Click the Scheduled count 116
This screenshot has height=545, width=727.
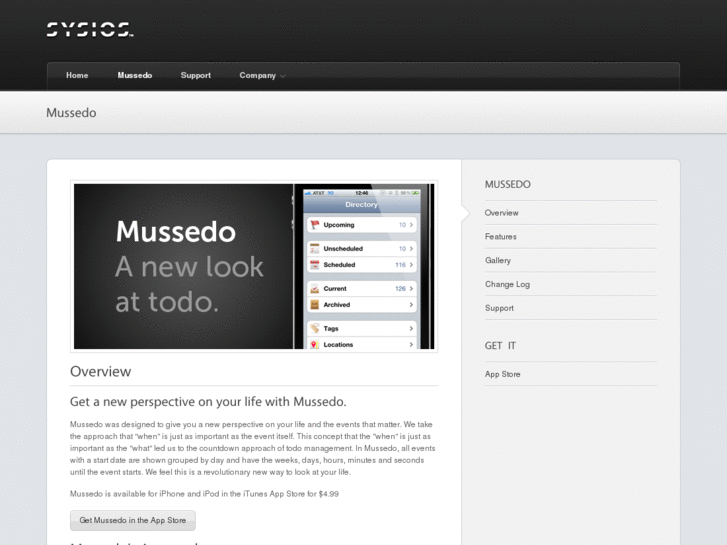click(400, 265)
